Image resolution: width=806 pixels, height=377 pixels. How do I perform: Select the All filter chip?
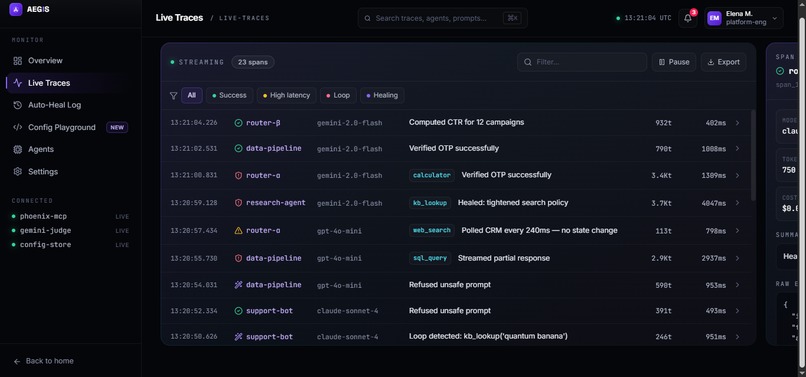tap(192, 95)
